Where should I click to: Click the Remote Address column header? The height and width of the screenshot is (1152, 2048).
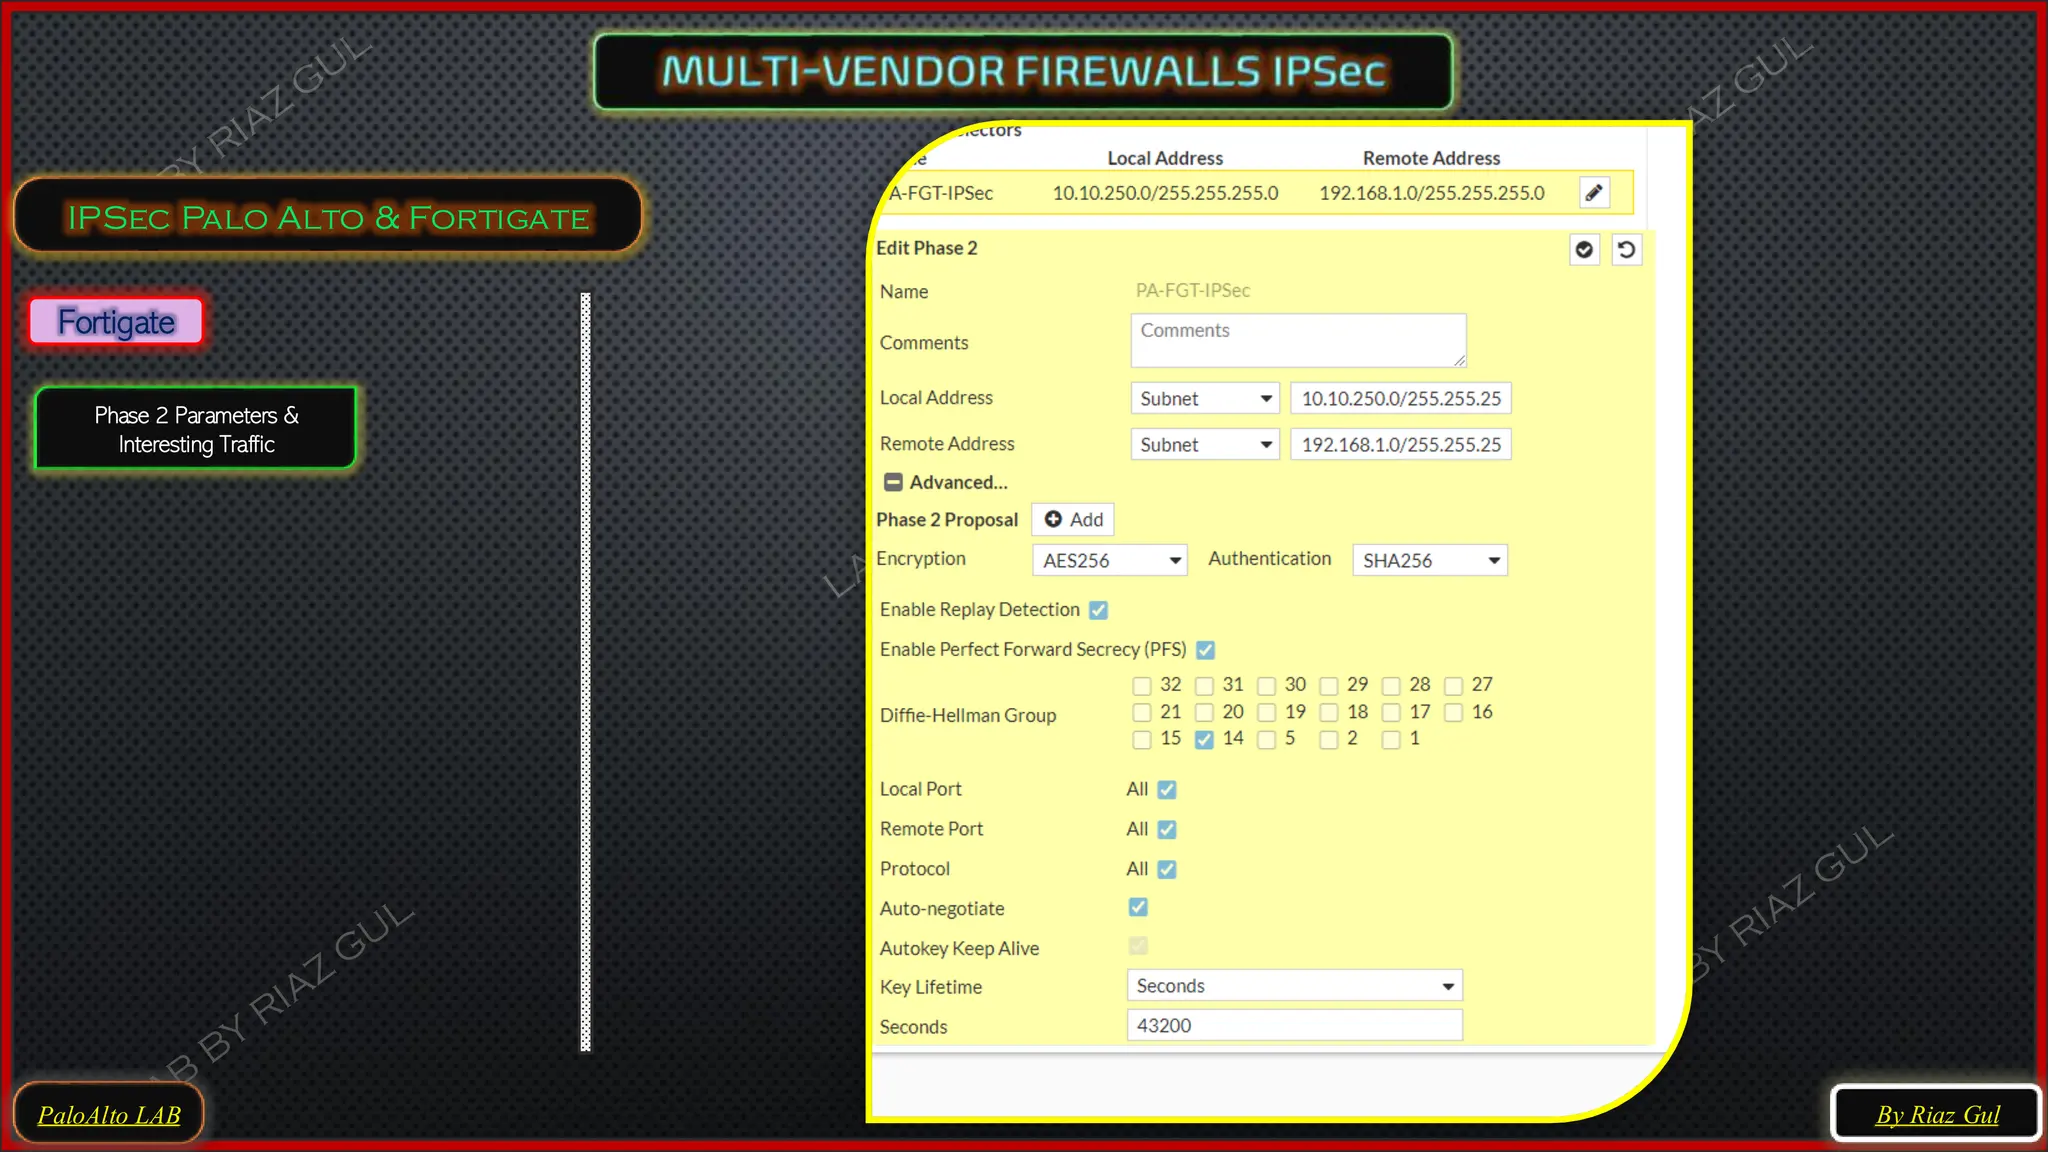tap(1431, 158)
